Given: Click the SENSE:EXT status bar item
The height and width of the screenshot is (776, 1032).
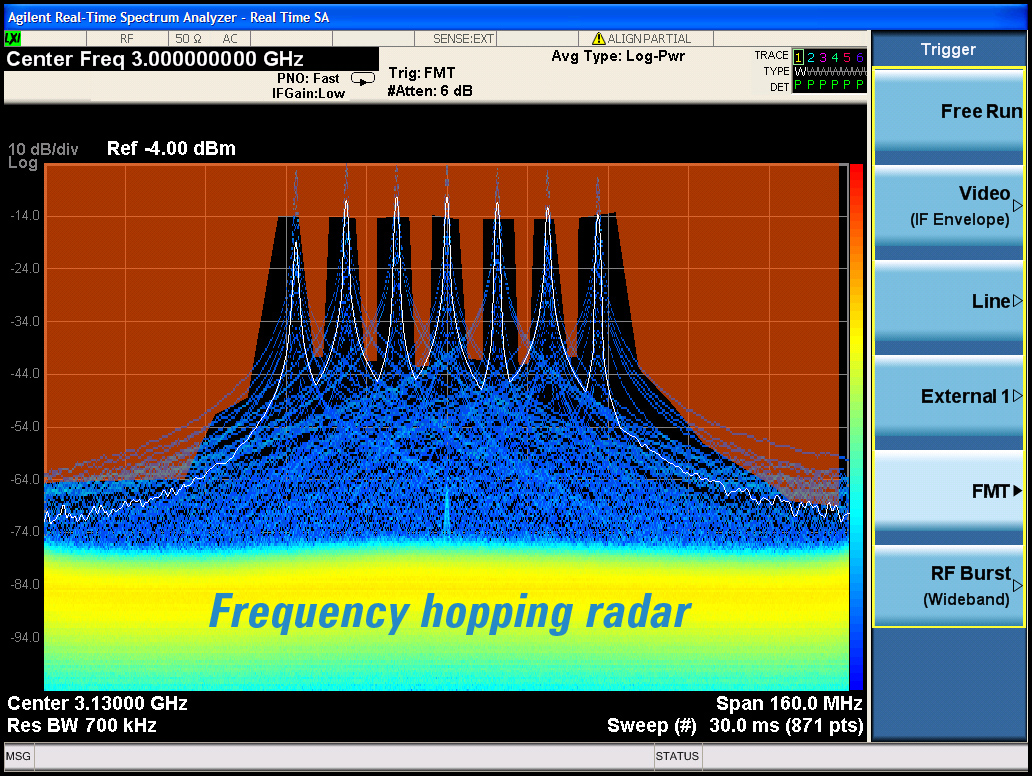Looking at the screenshot, I should click(463, 39).
